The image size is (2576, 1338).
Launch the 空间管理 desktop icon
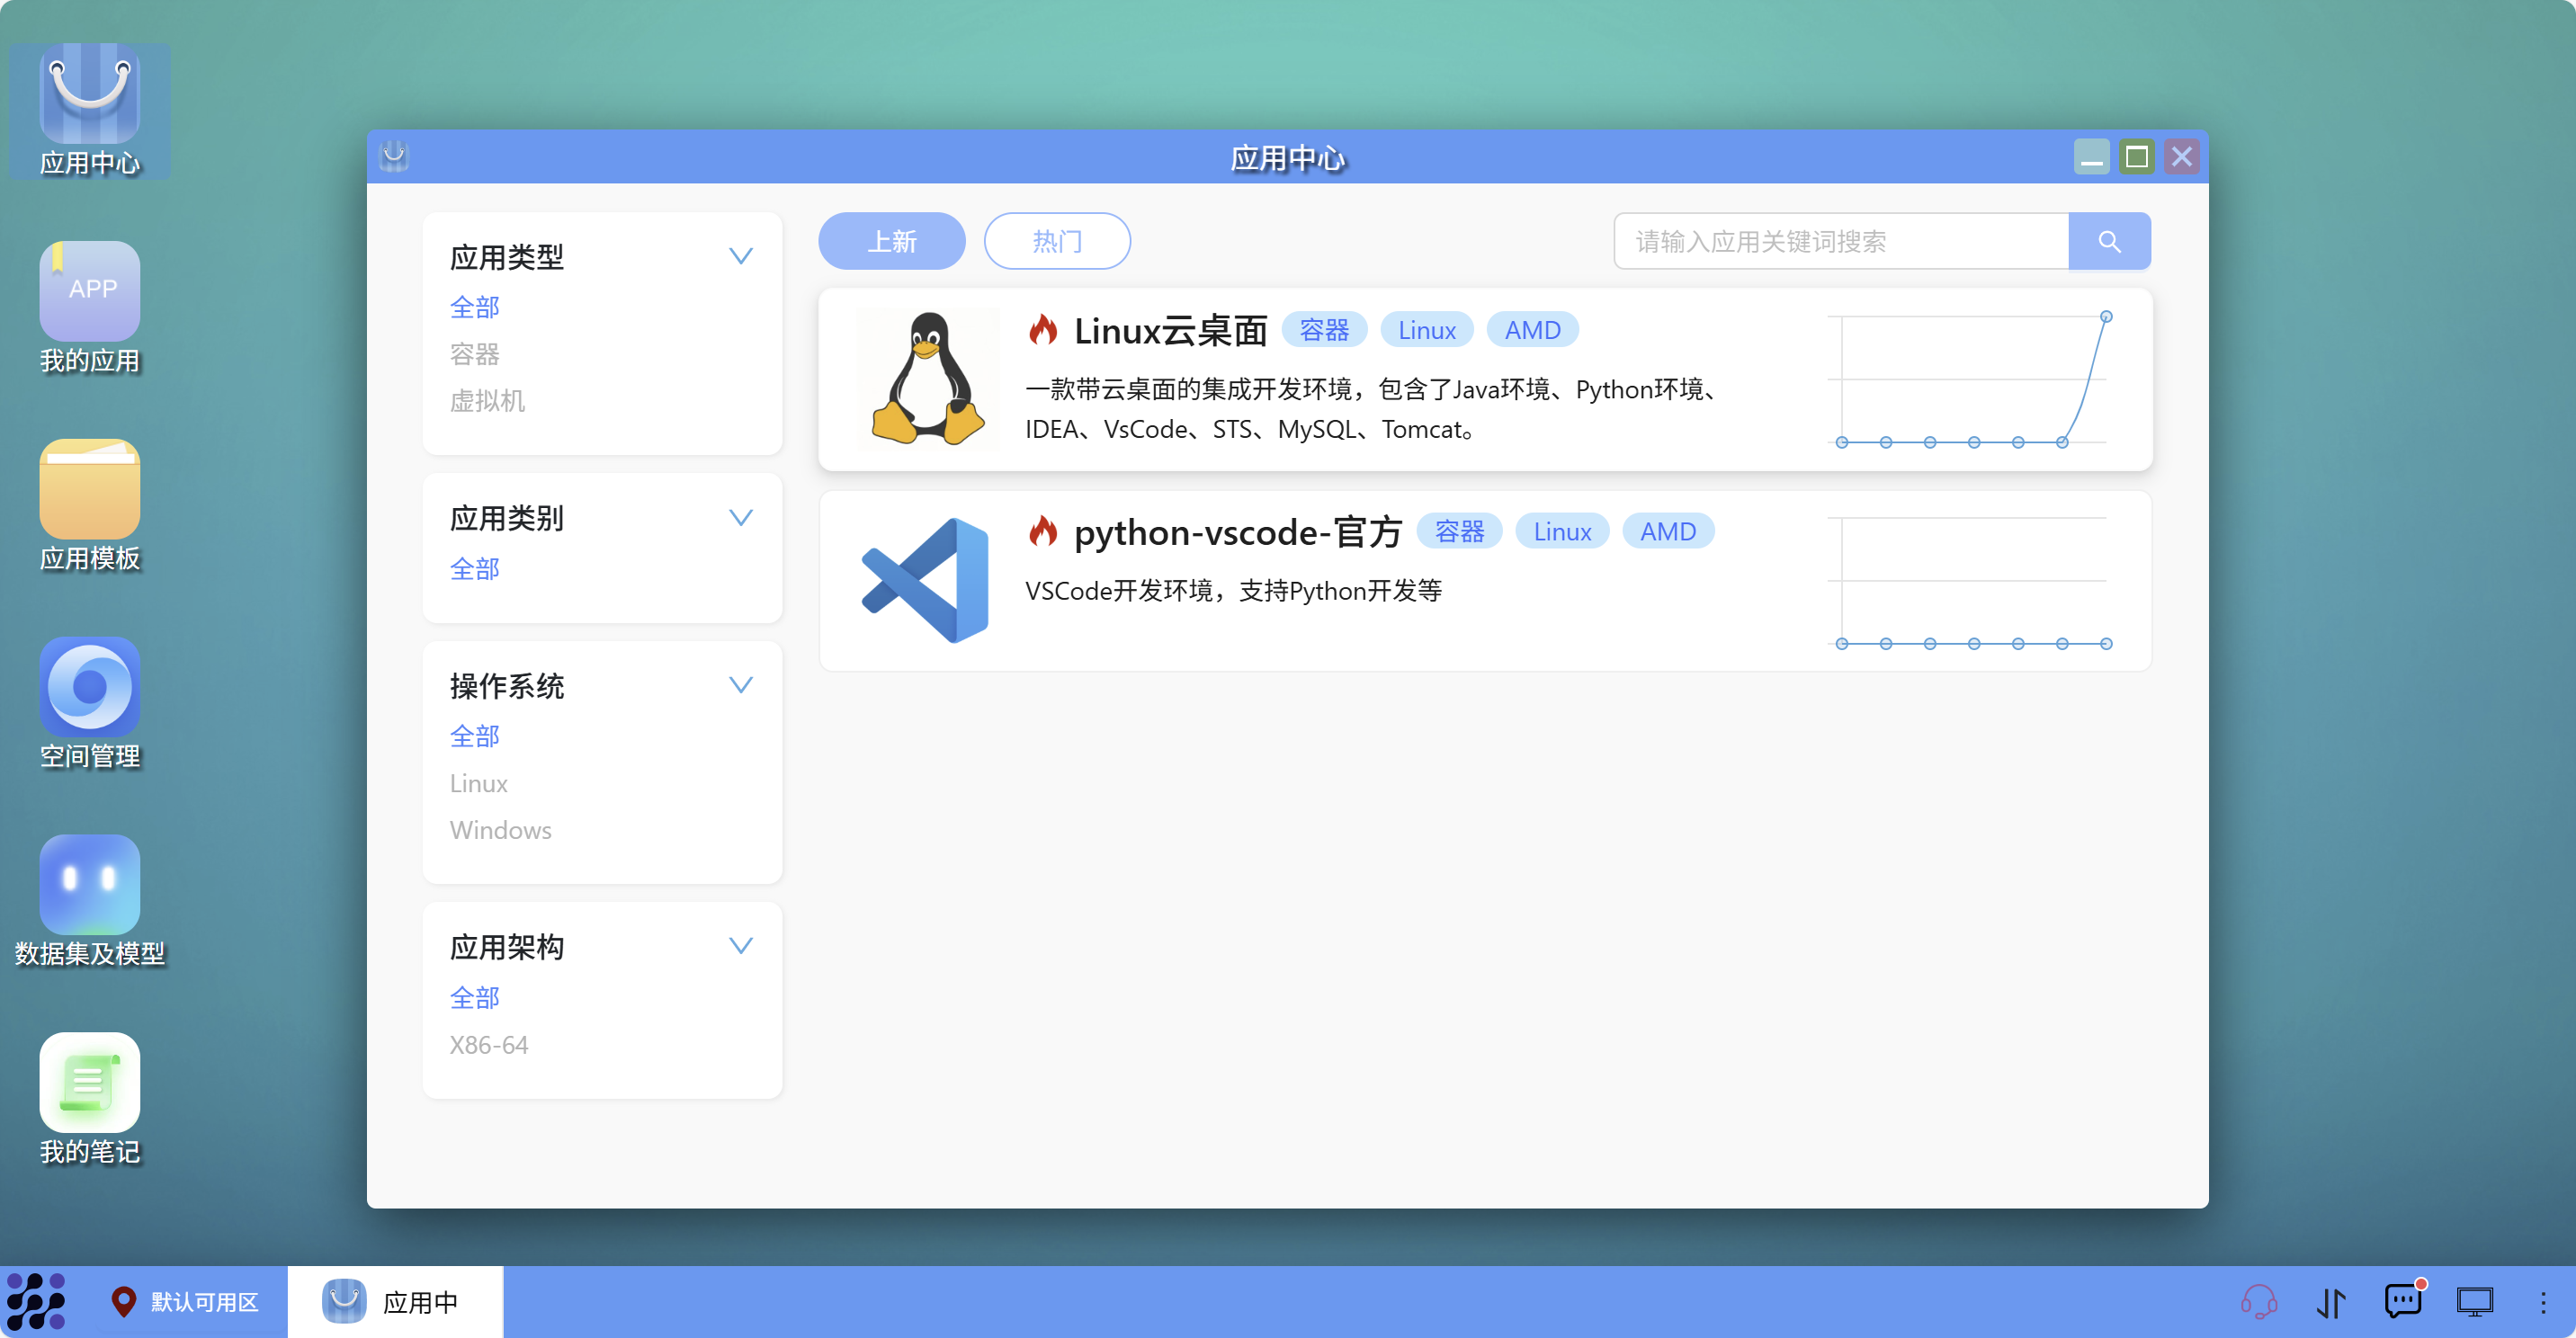tap(89, 688)
